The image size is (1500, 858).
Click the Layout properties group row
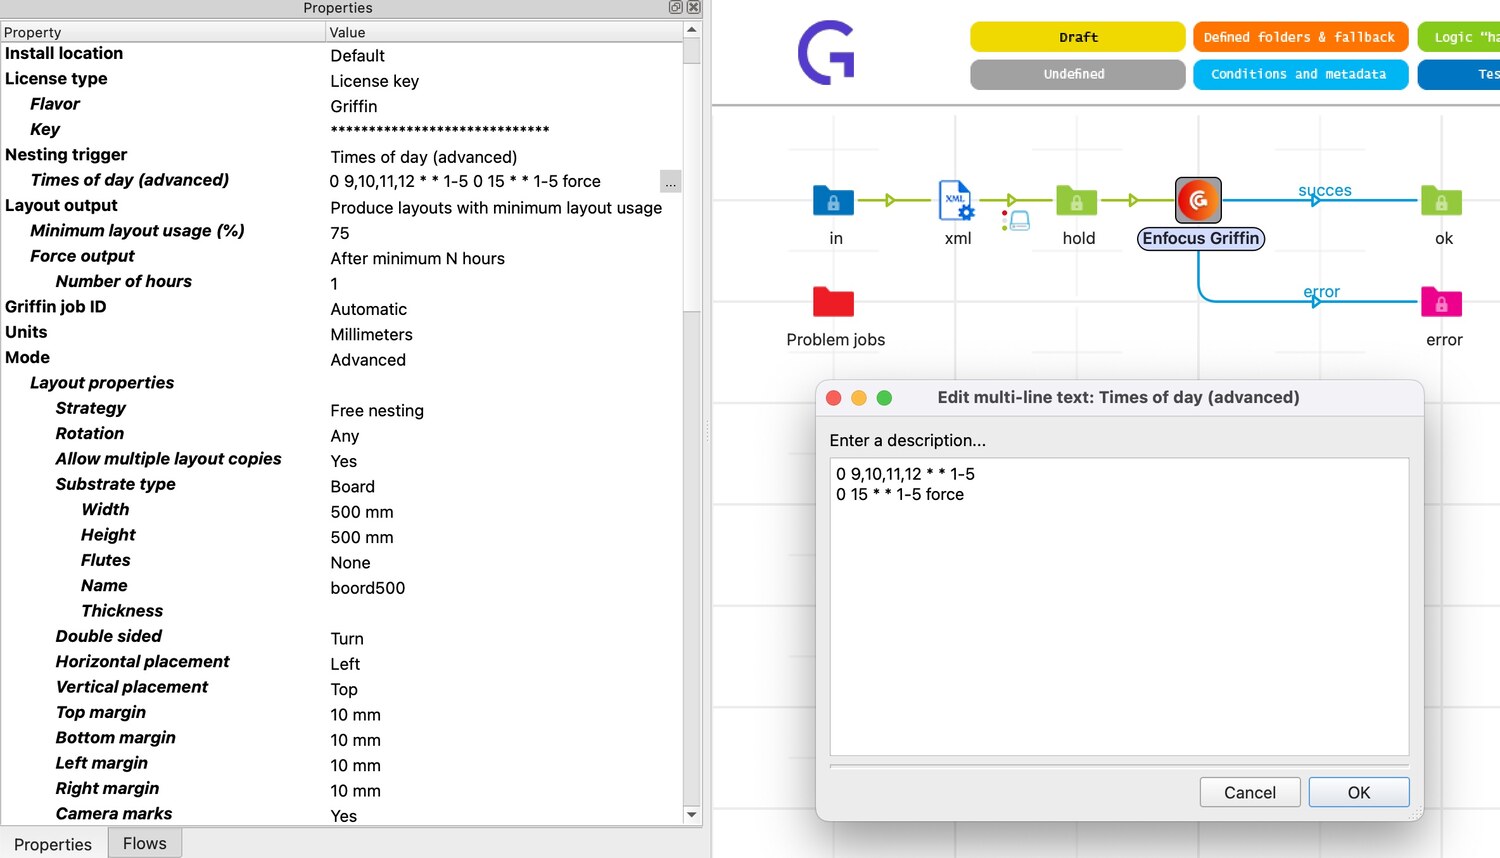pos(341,383)
